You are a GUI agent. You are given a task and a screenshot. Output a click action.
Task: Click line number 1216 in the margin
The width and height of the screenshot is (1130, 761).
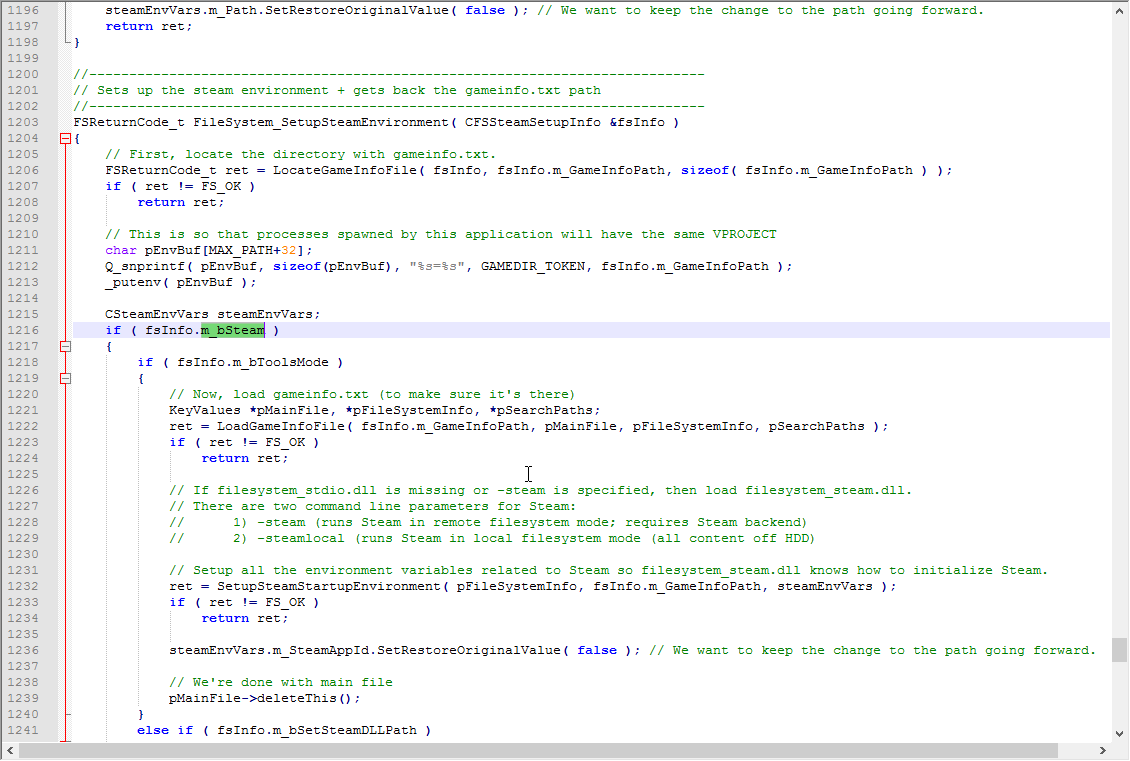23,331
